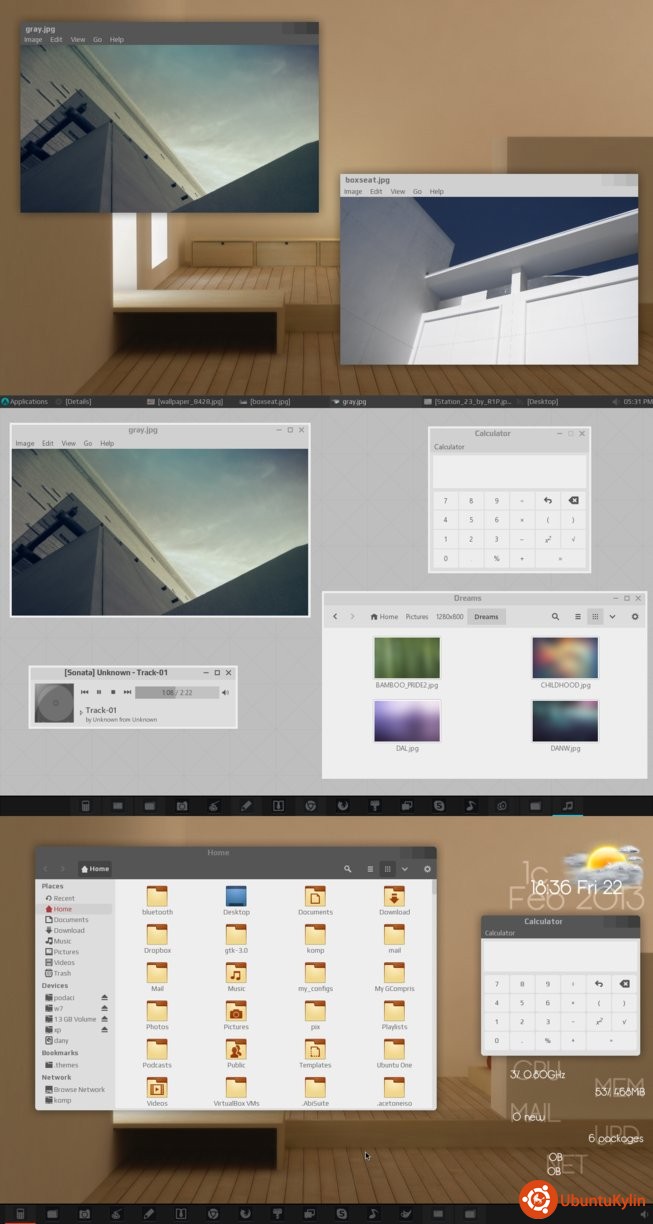Open Help menu in boxseat.jpg window

[436, 191]
